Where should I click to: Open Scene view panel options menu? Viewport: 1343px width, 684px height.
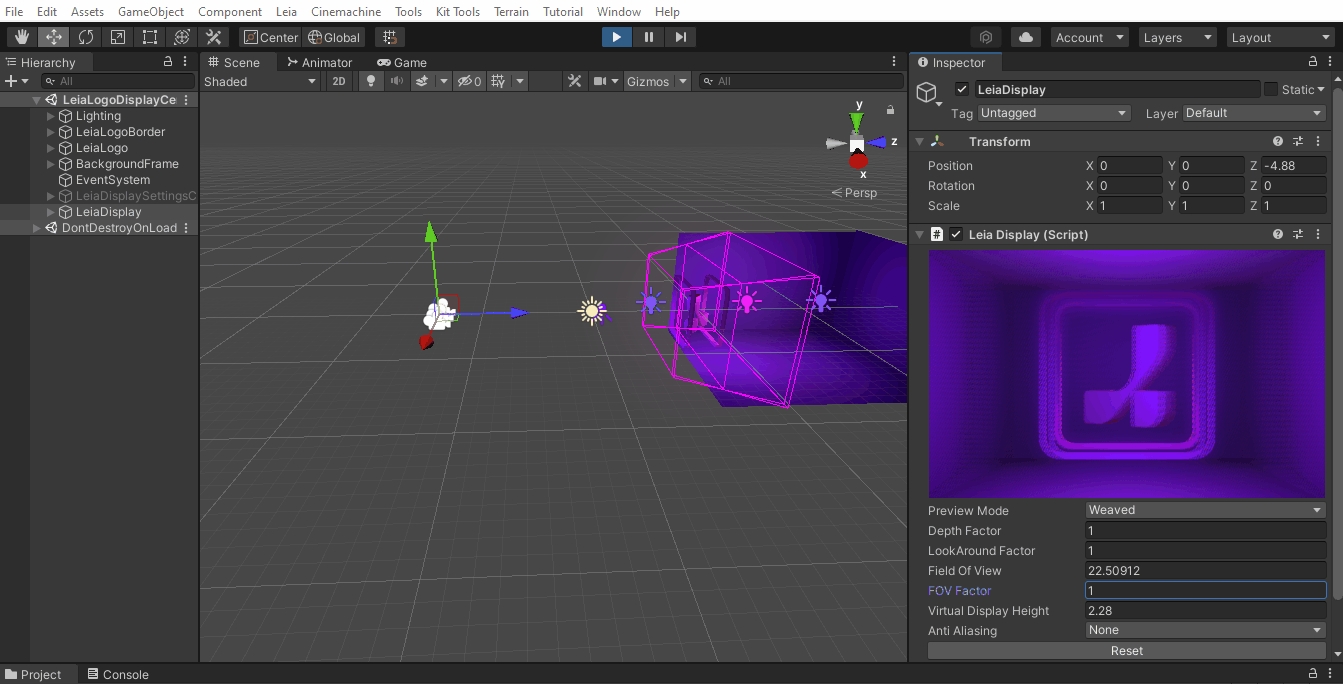pyautogui.click(x=894, y=62)
